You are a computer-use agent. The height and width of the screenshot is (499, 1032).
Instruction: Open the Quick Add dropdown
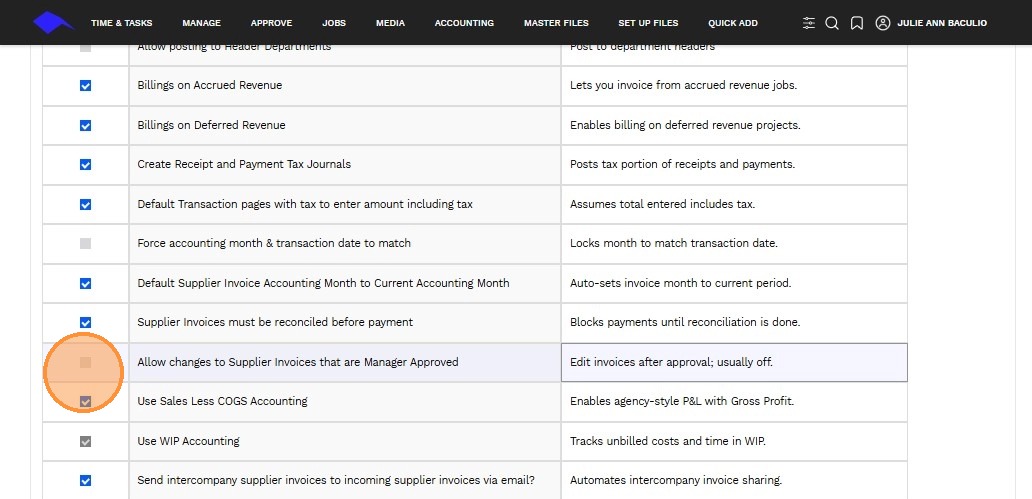pyautogui.click(x=733, y=23)
